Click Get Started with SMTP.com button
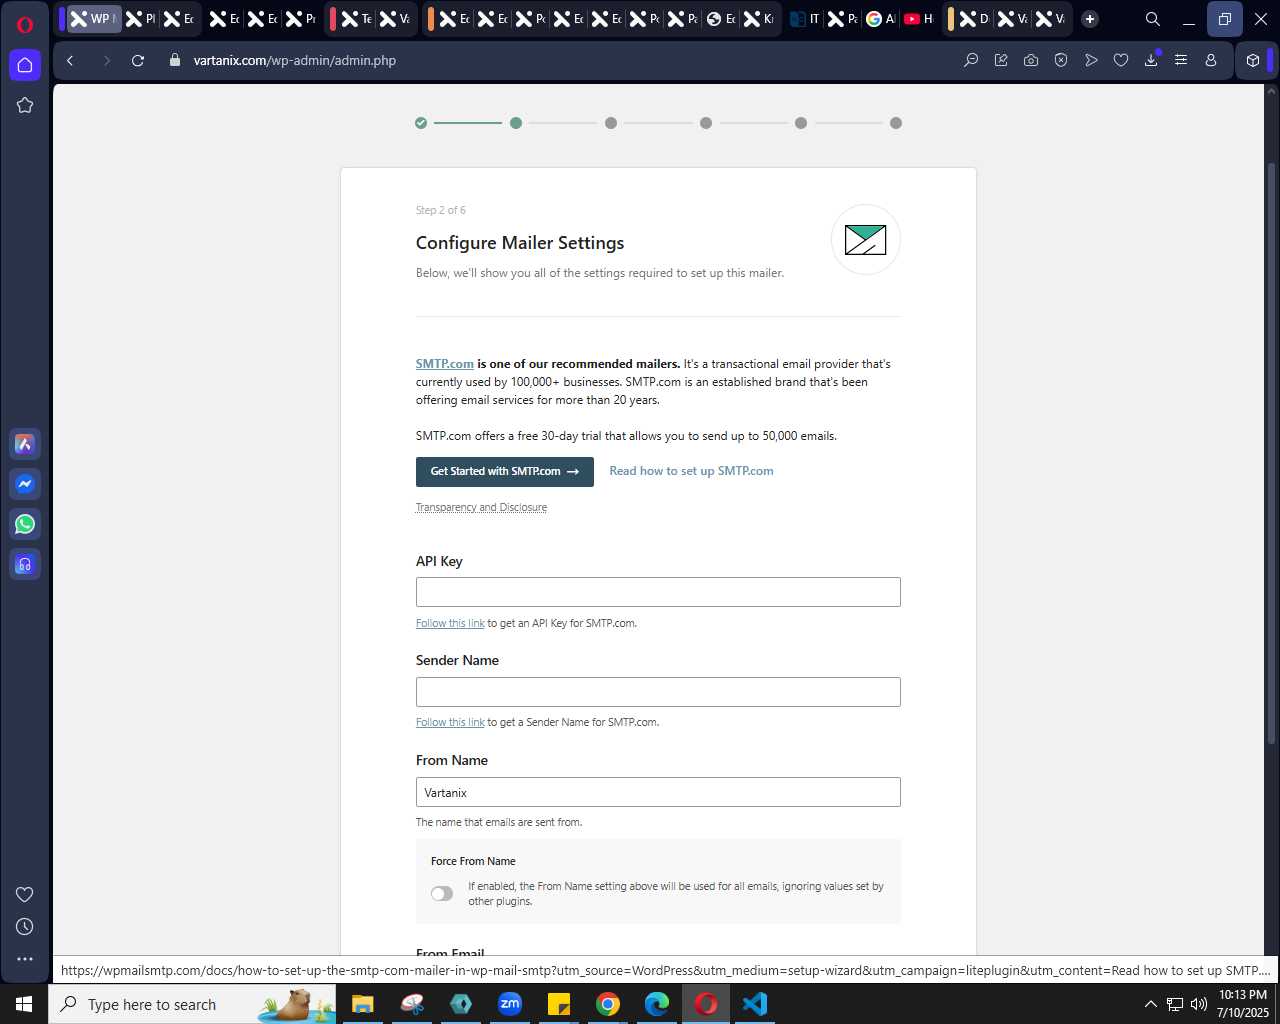 point(505,472)
